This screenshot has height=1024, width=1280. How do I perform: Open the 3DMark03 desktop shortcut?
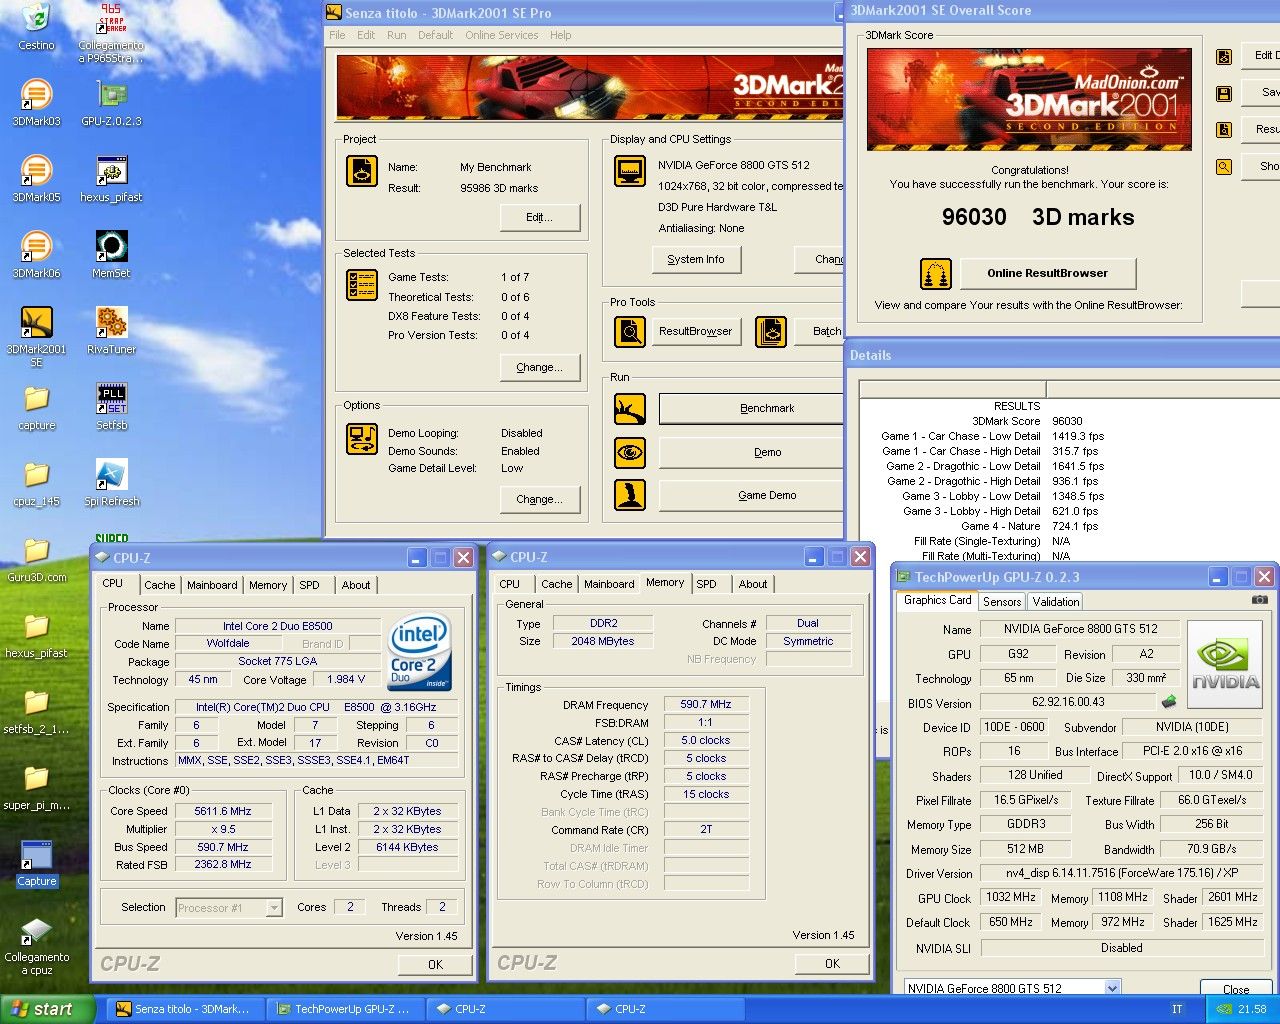point(36,102)
